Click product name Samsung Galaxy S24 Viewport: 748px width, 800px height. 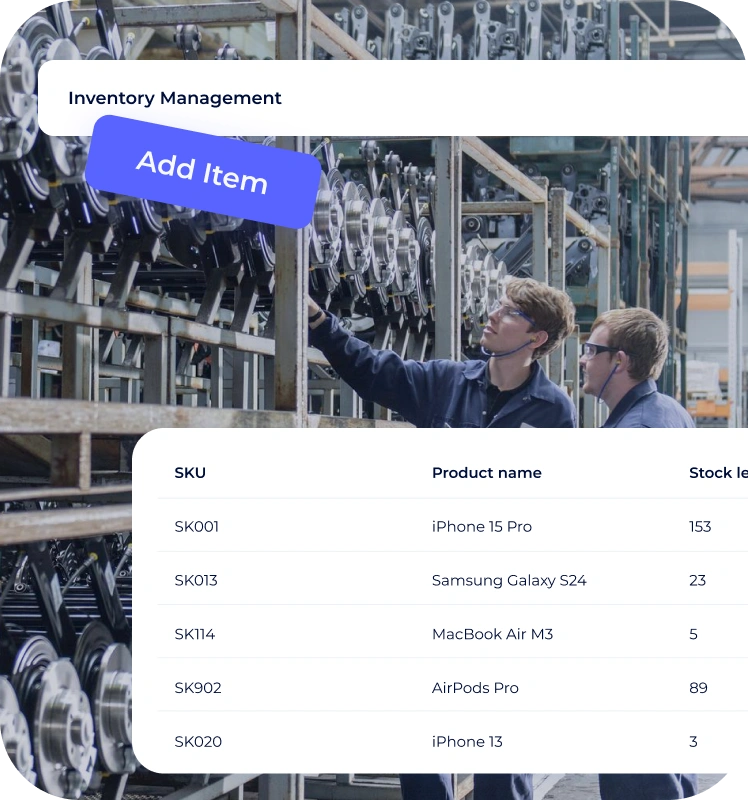[x=509, y=581]
